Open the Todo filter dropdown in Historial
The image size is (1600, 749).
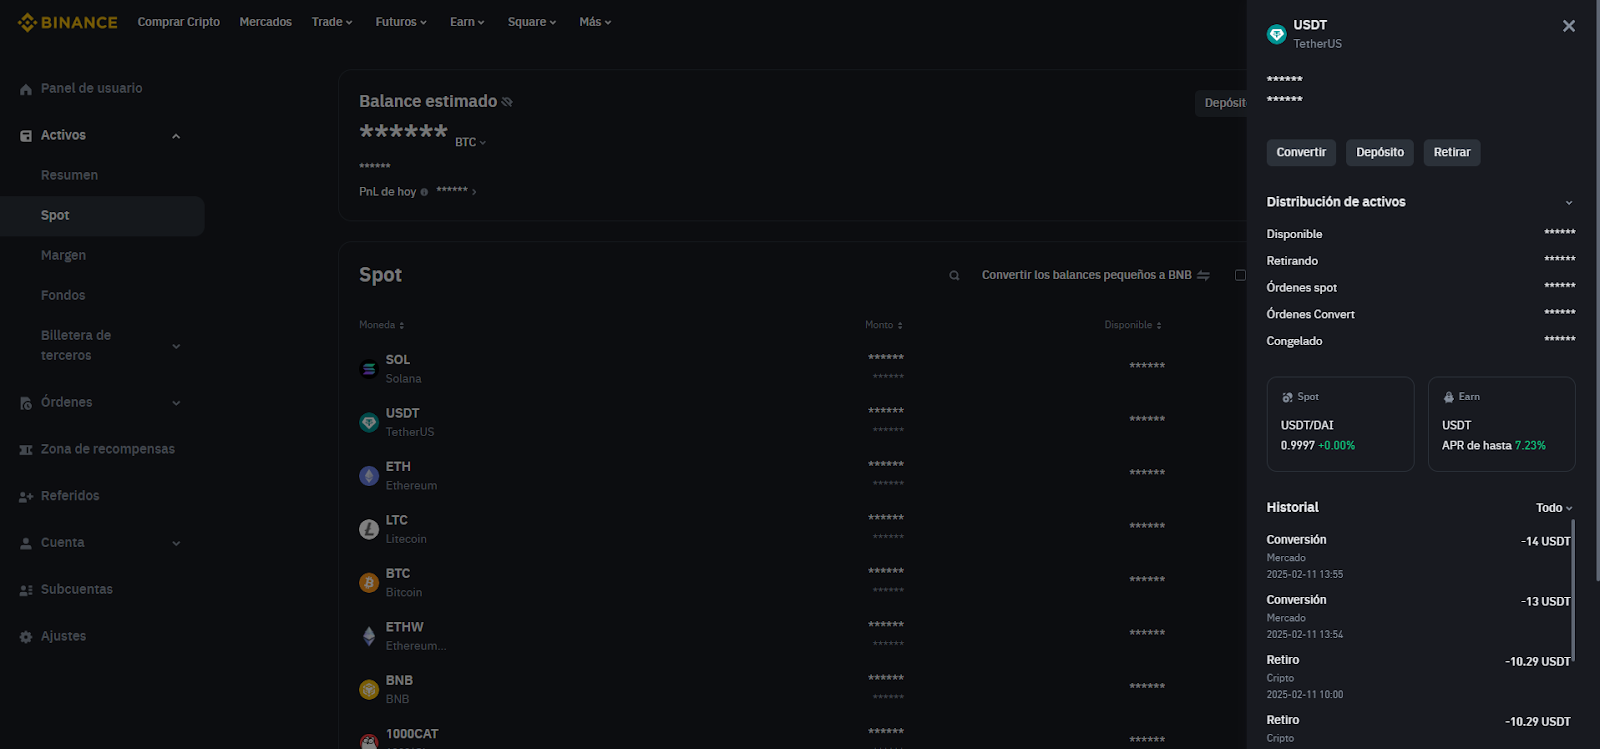(x=1554, y=508)
